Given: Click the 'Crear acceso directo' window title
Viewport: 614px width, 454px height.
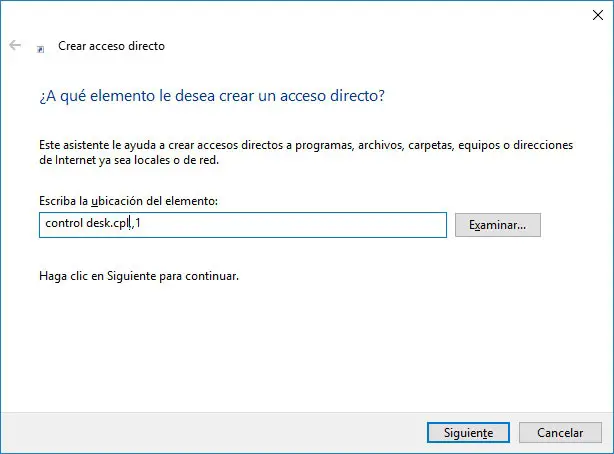Looking at the screenshot, I should (x=111, y=46).
